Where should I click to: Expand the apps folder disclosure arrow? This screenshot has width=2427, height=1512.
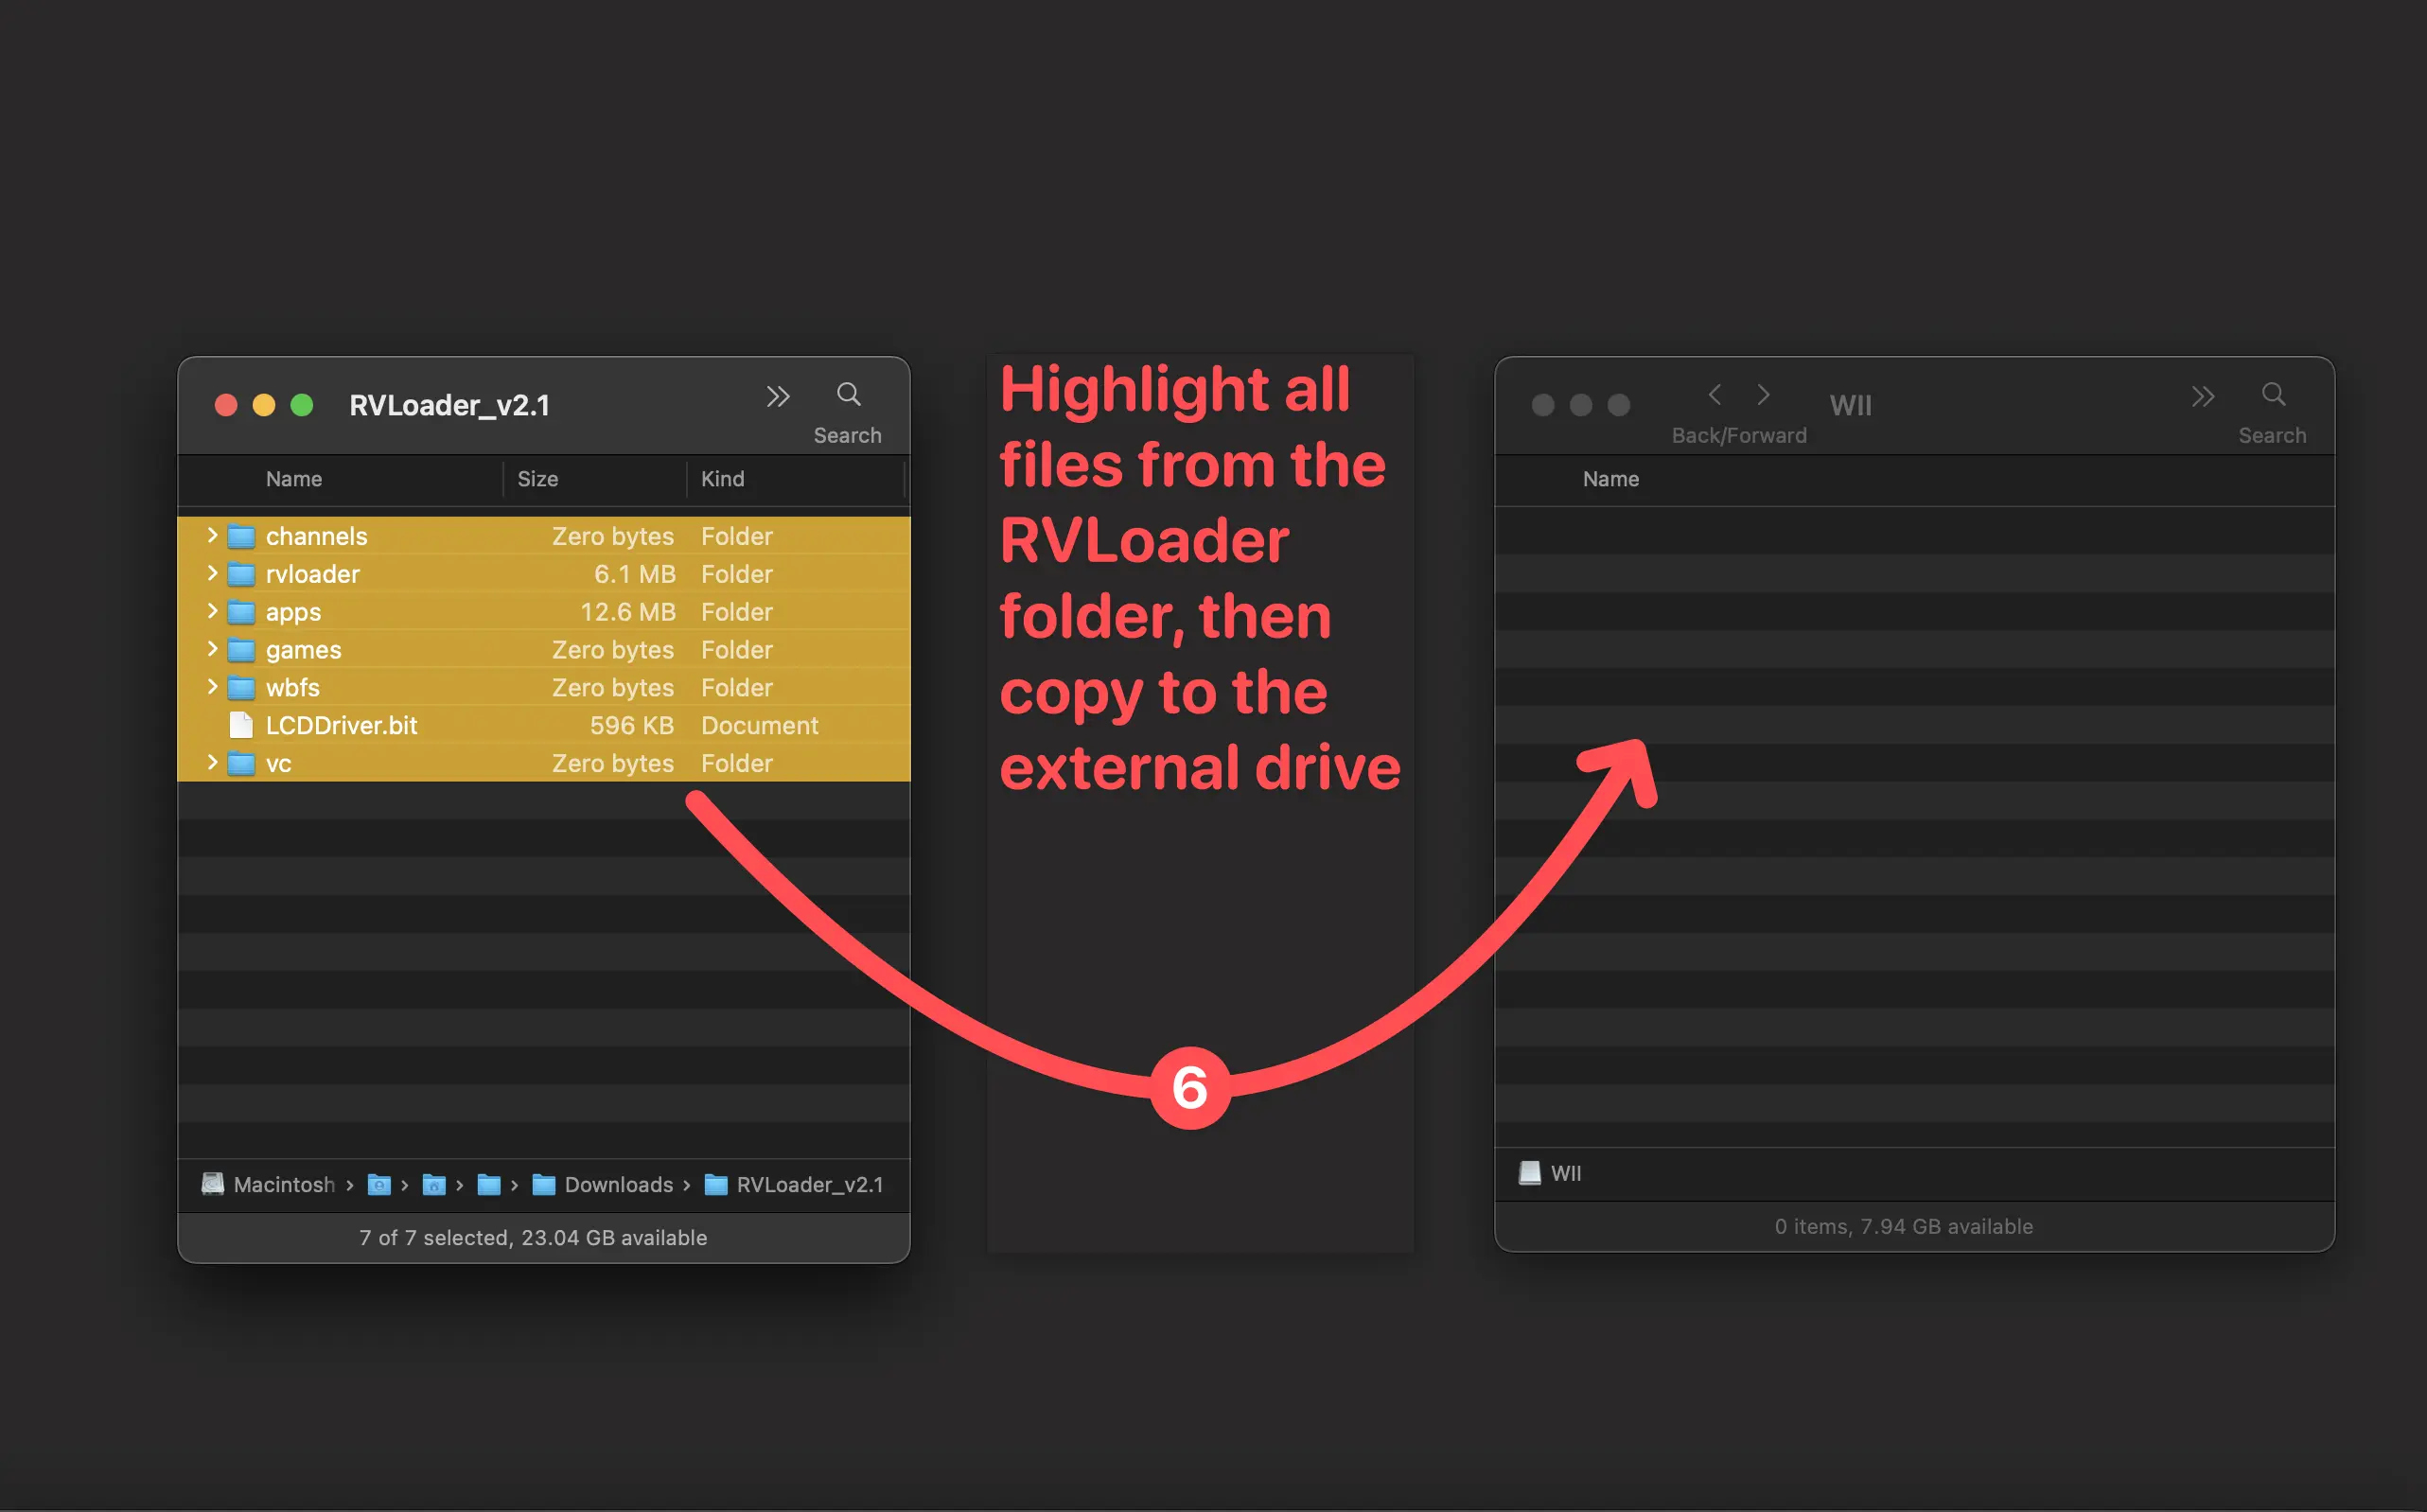click(212, 611)
